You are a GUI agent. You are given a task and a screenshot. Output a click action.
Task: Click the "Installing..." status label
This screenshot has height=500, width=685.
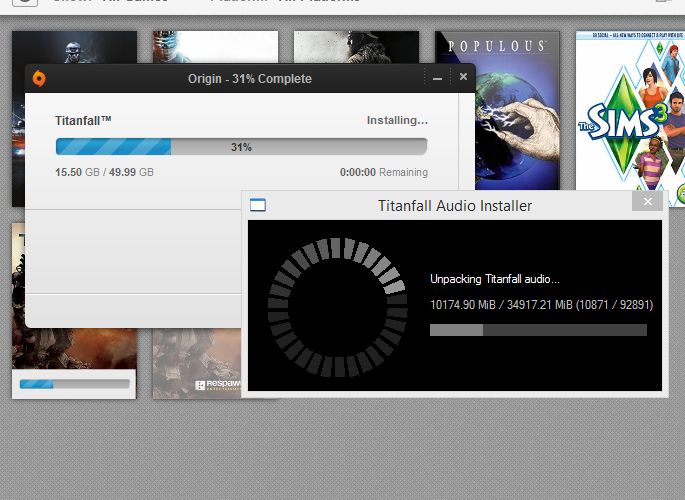(396, 121)
